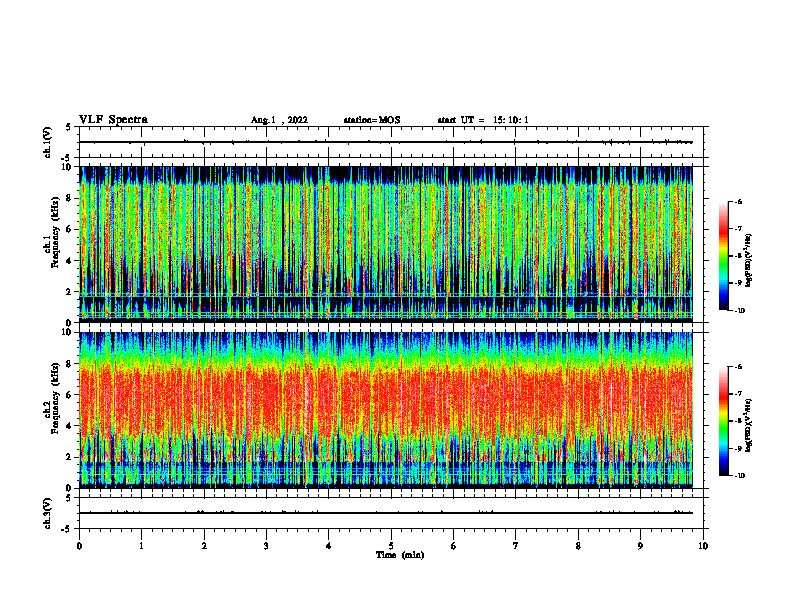Click the time axis tick label '8'
Image resolution: width=792 pixels, height=612 pixels.
click(578, 546)
